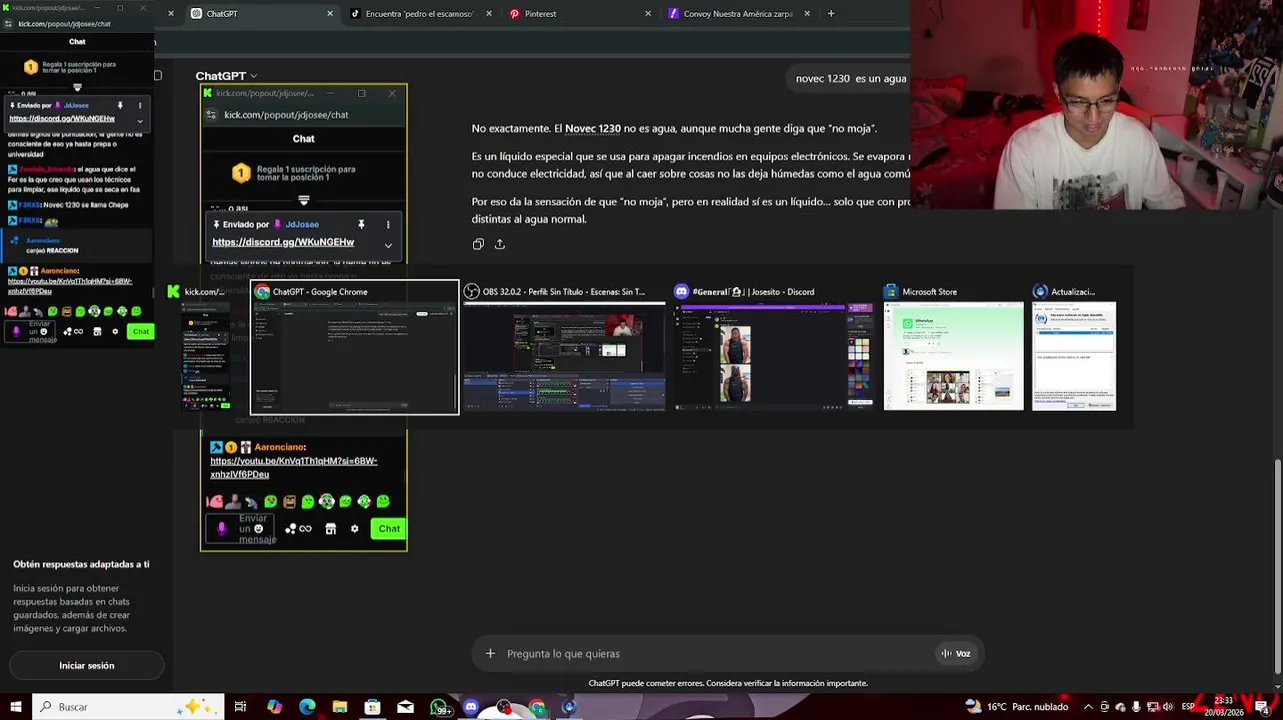The image size is (1283, 720).
Task: Open Mail app from taskbar
Action: (x=405, y=707)
